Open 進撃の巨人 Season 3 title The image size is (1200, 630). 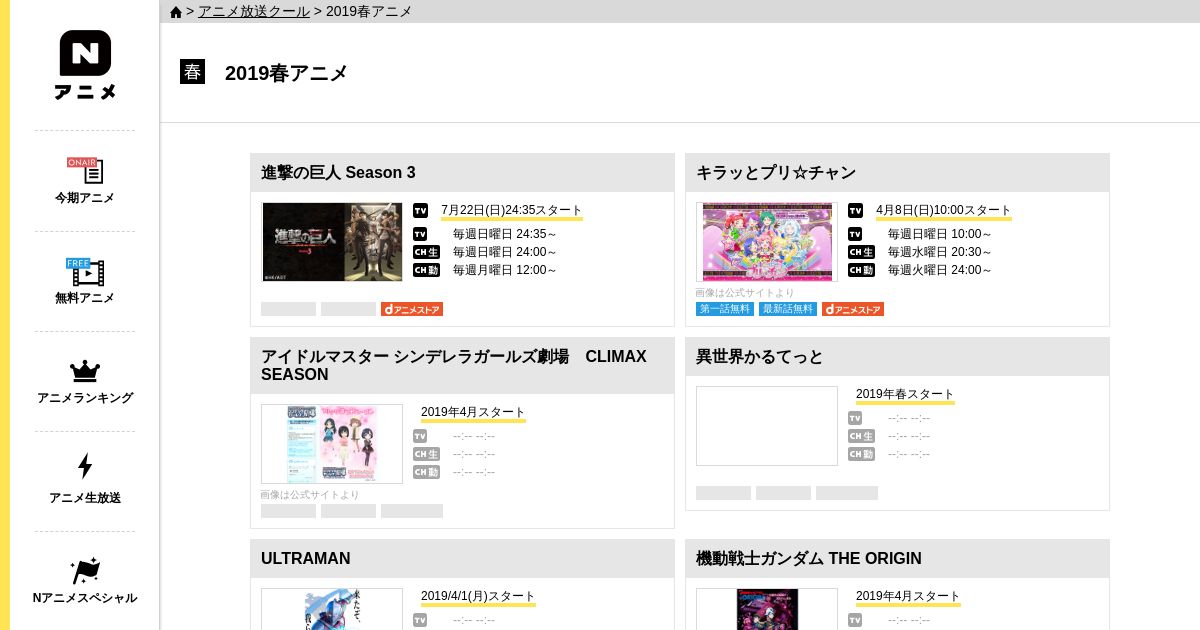coord(338,172)
